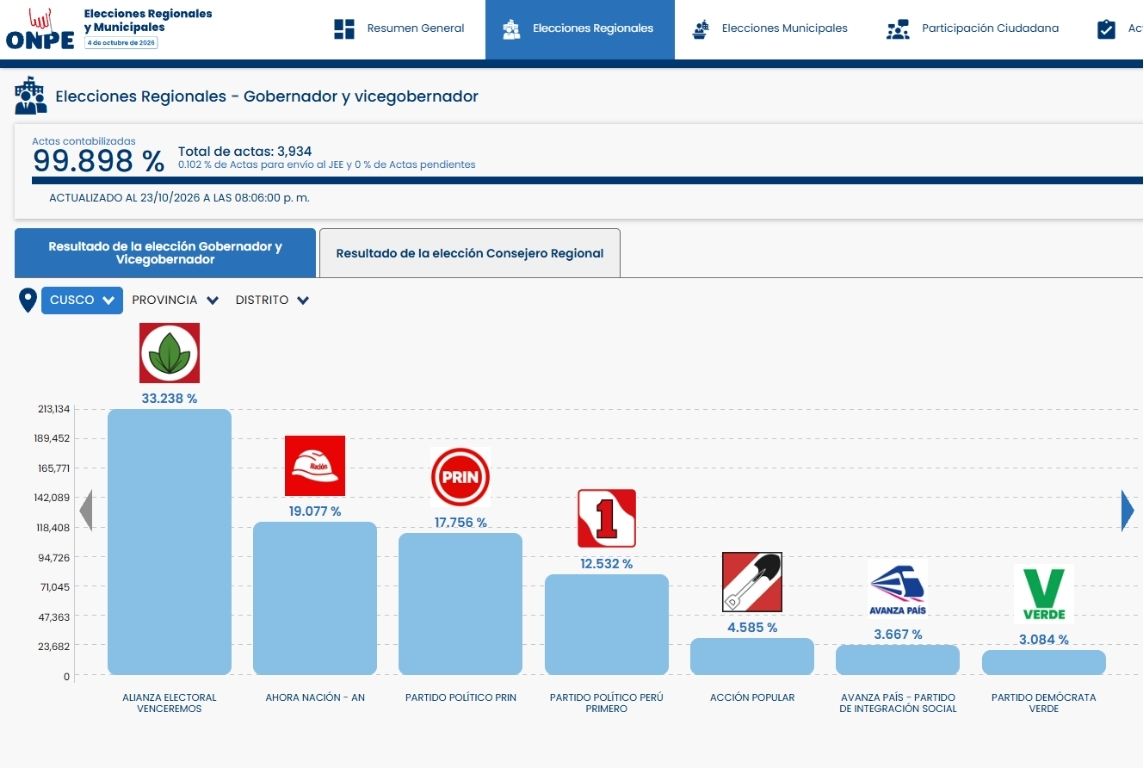Open Elecciones Municipales menu item
This screenshot has height=768, width=1144.
coord(770,29)
